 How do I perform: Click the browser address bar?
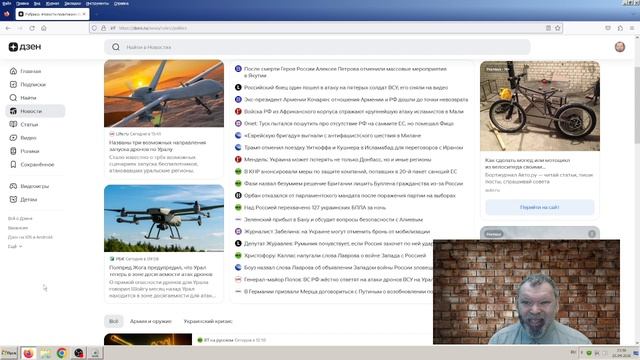click(x=327, y=28)
